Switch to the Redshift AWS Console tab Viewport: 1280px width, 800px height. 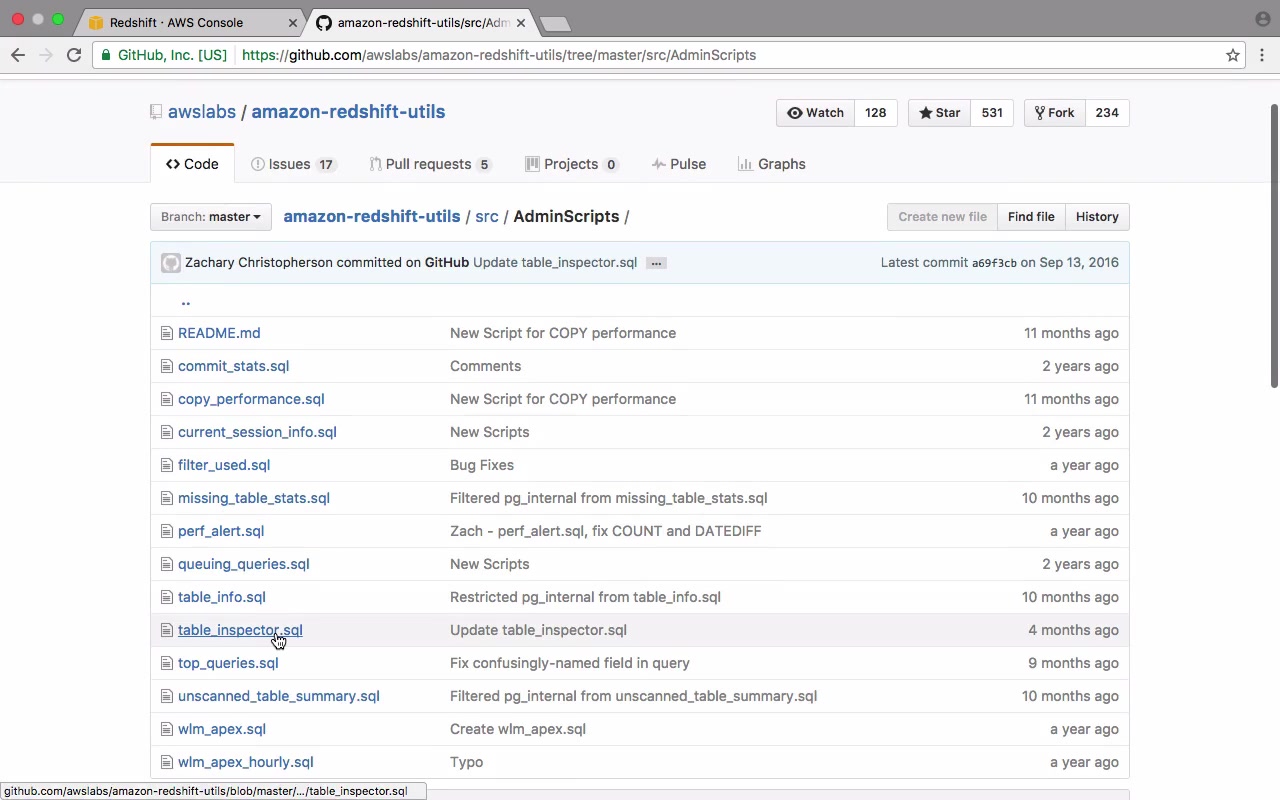pos(190,22)
